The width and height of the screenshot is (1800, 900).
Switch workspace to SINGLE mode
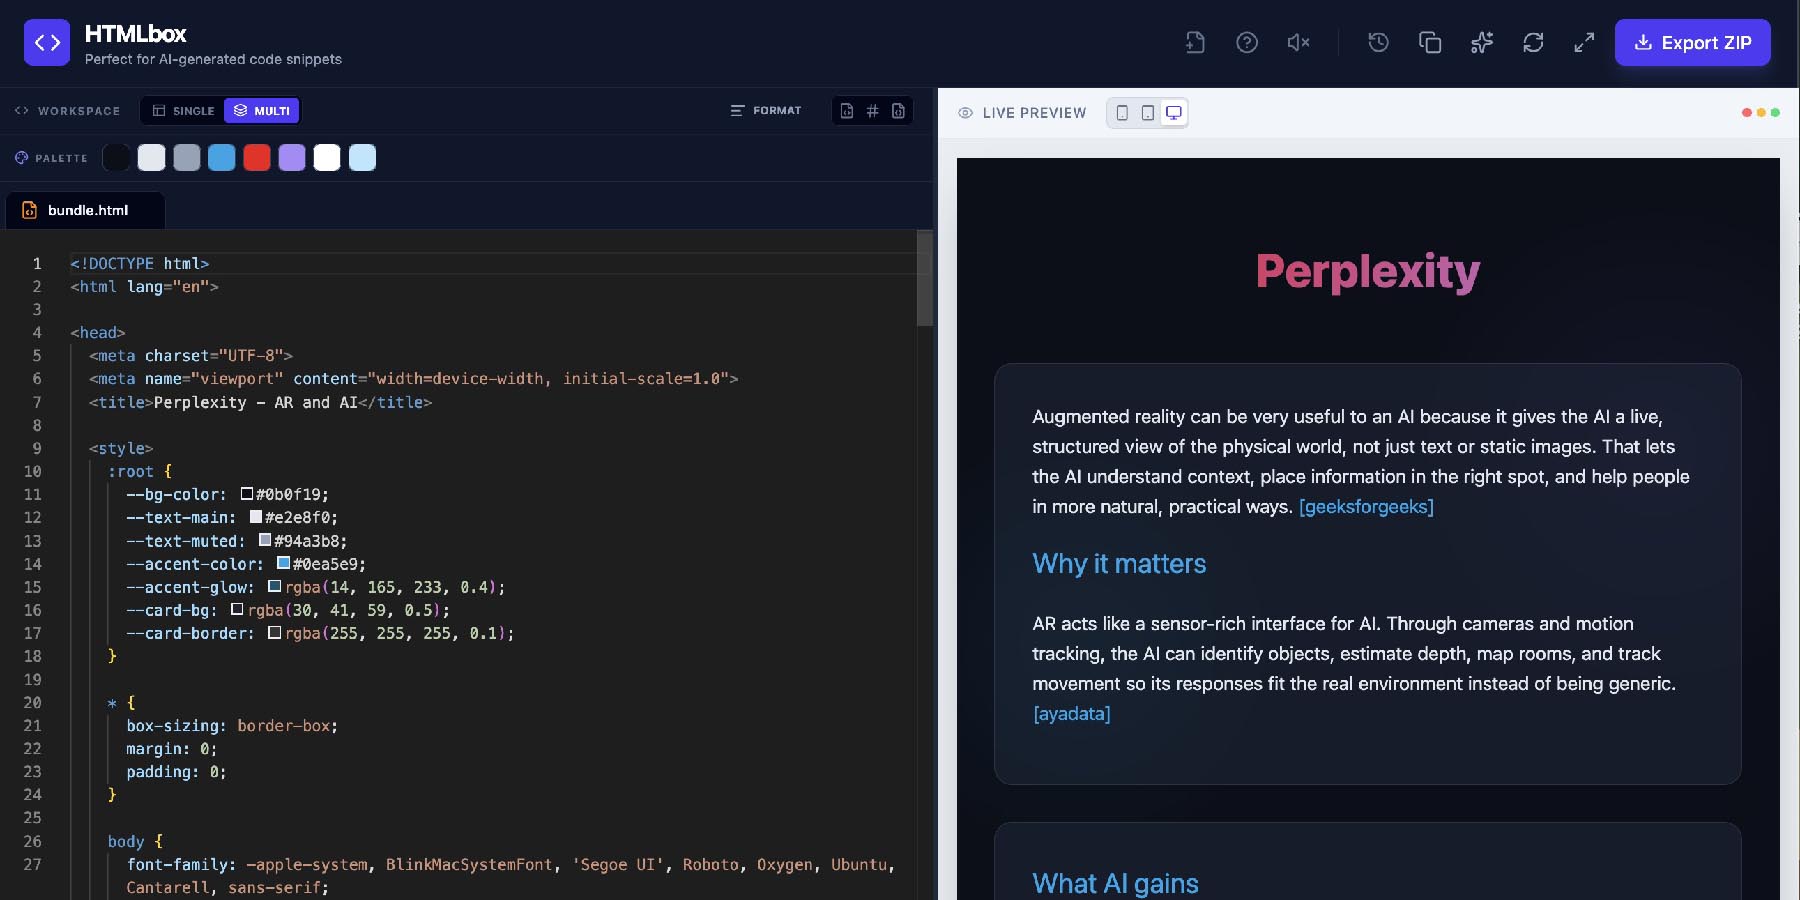tap(183, 111)
